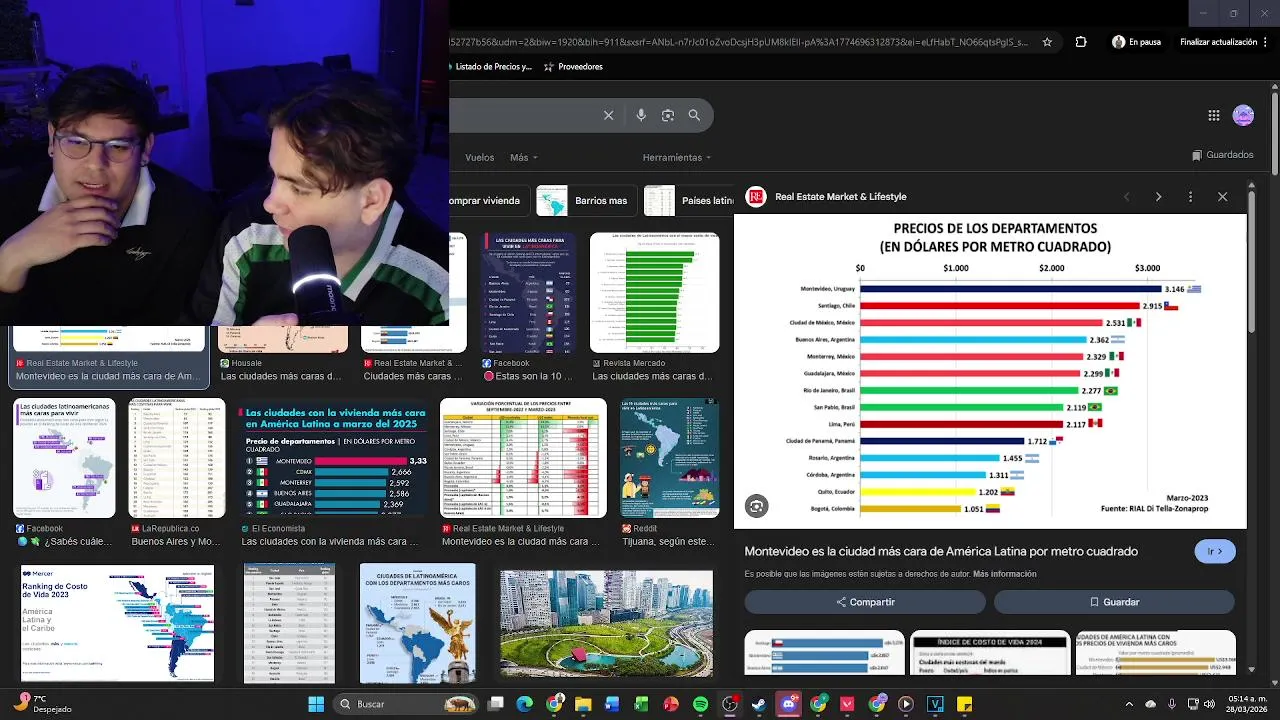The height and width of the screenshot is (720, 1280).
Task: Open the Google apps grid
Action: coord(1214,115)
